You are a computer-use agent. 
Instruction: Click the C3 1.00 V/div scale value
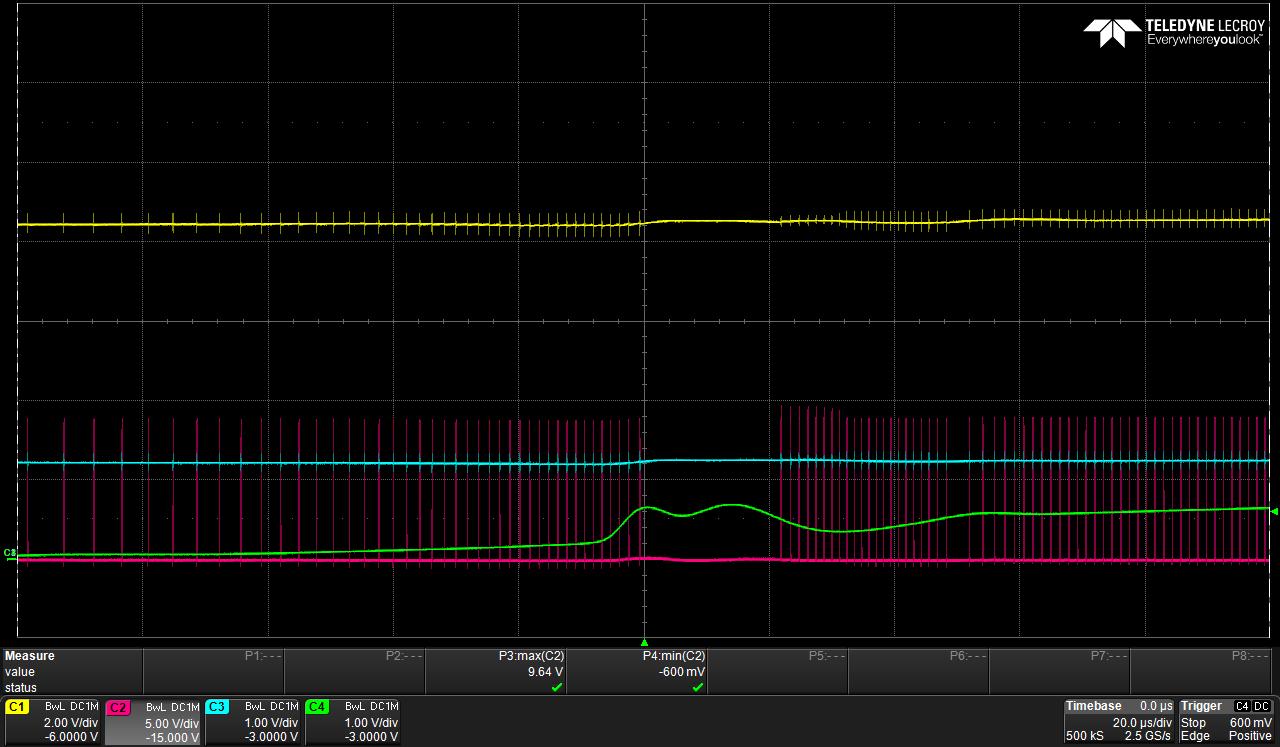point(271,723)
